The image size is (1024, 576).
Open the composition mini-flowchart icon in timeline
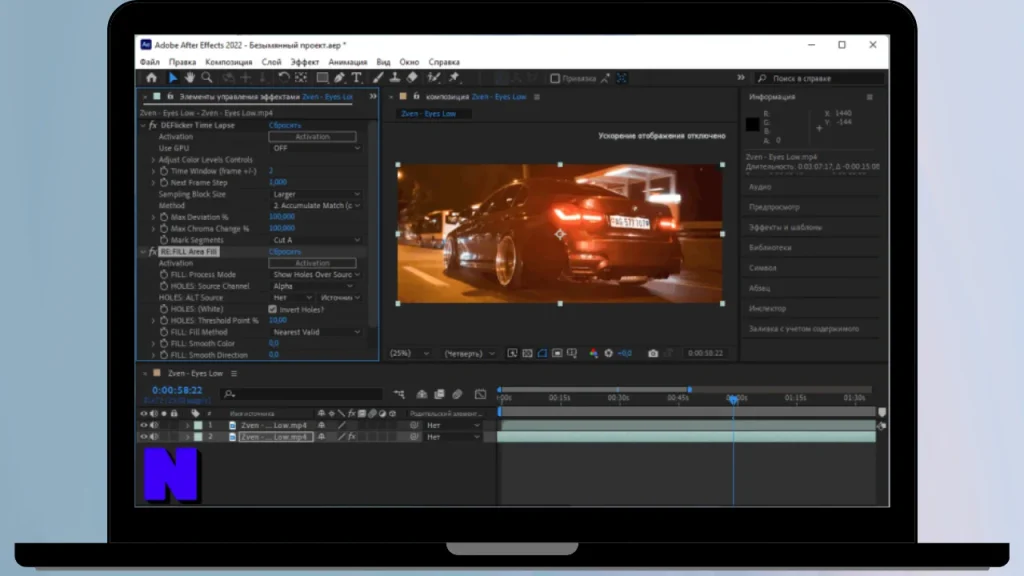point(399,394)
